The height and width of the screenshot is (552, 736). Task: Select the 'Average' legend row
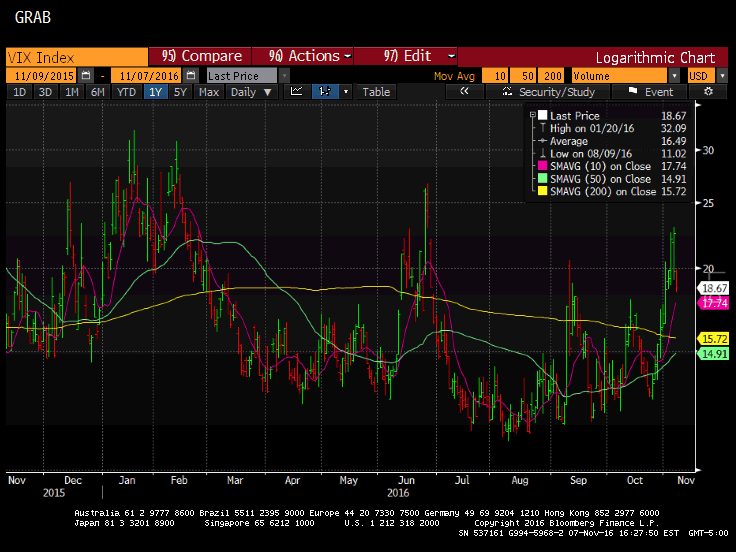point(612,141)
